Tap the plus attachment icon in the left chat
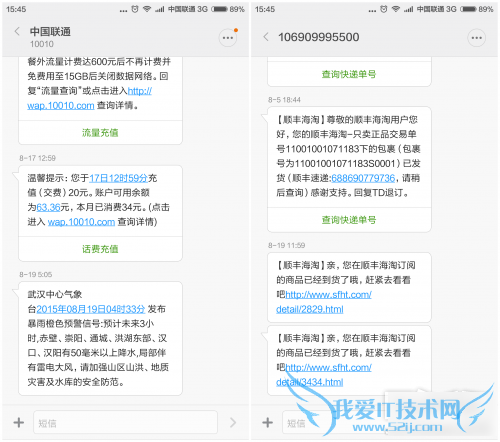 coord(19,423)
